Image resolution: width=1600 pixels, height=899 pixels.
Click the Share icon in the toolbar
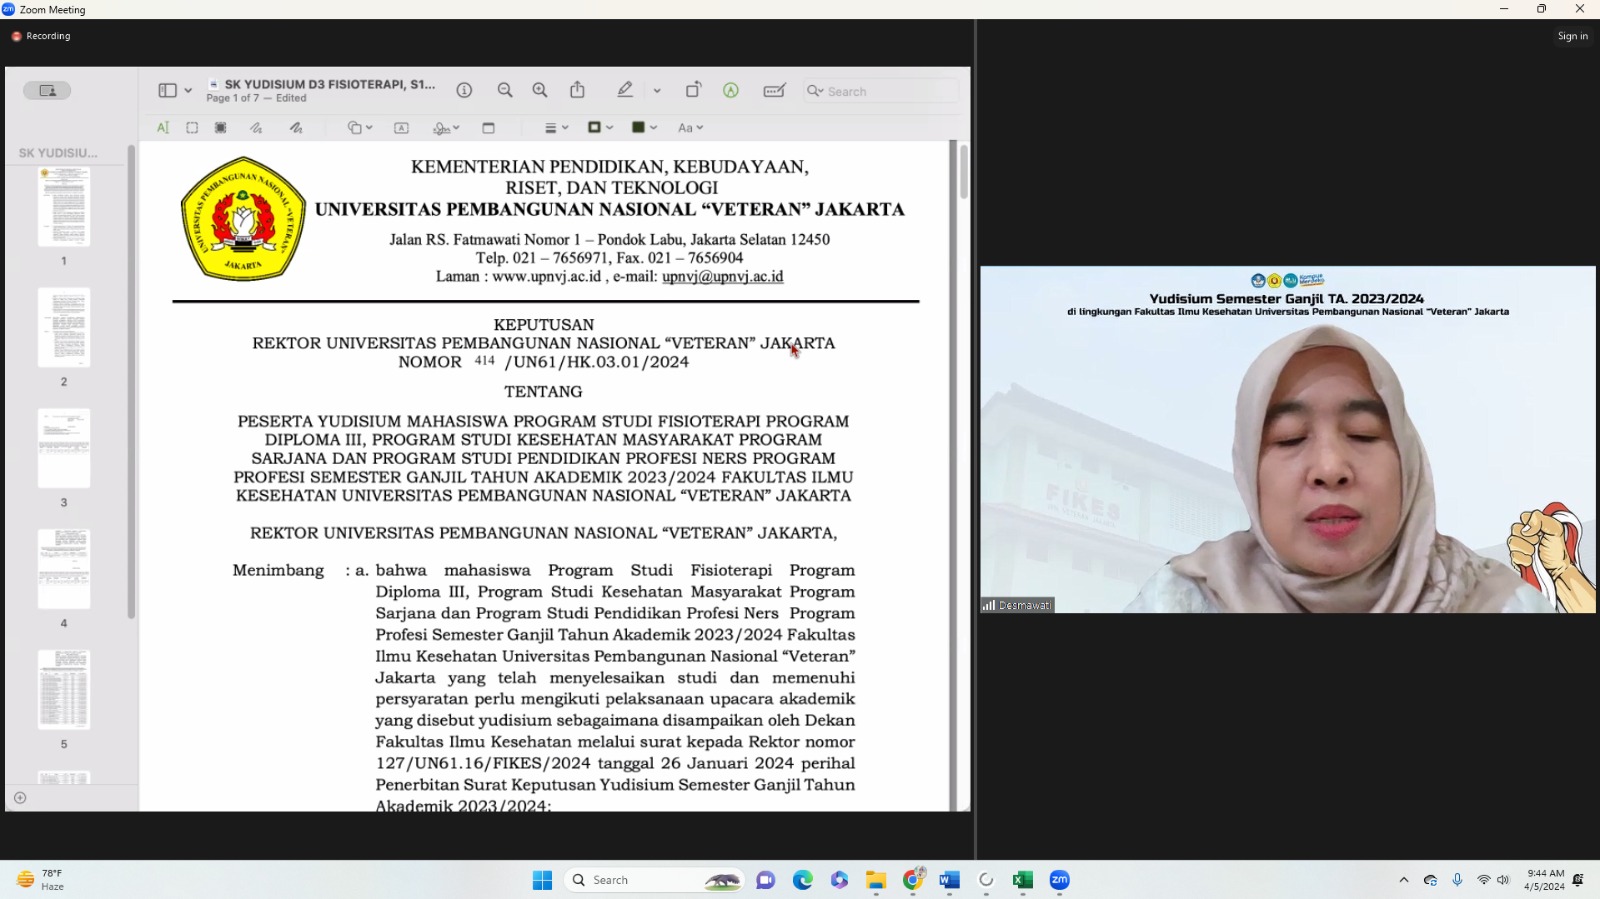578,90
